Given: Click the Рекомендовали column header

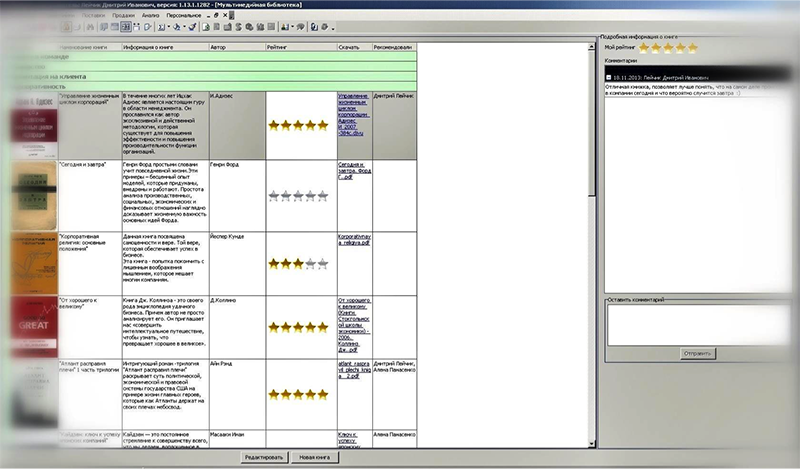Looking at the screenshot, I should coord(394,47).
